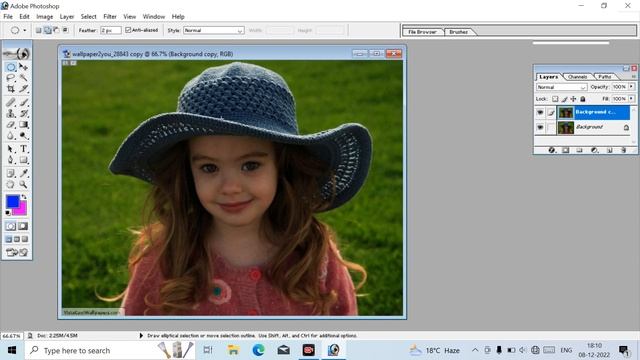Create a new layer icon
Screen dimensions: 640x360
609,150
